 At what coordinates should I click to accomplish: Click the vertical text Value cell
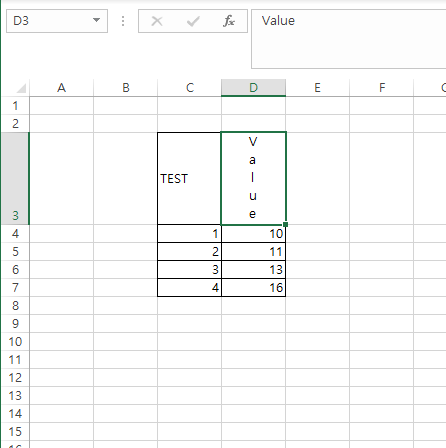pos(253,179)
